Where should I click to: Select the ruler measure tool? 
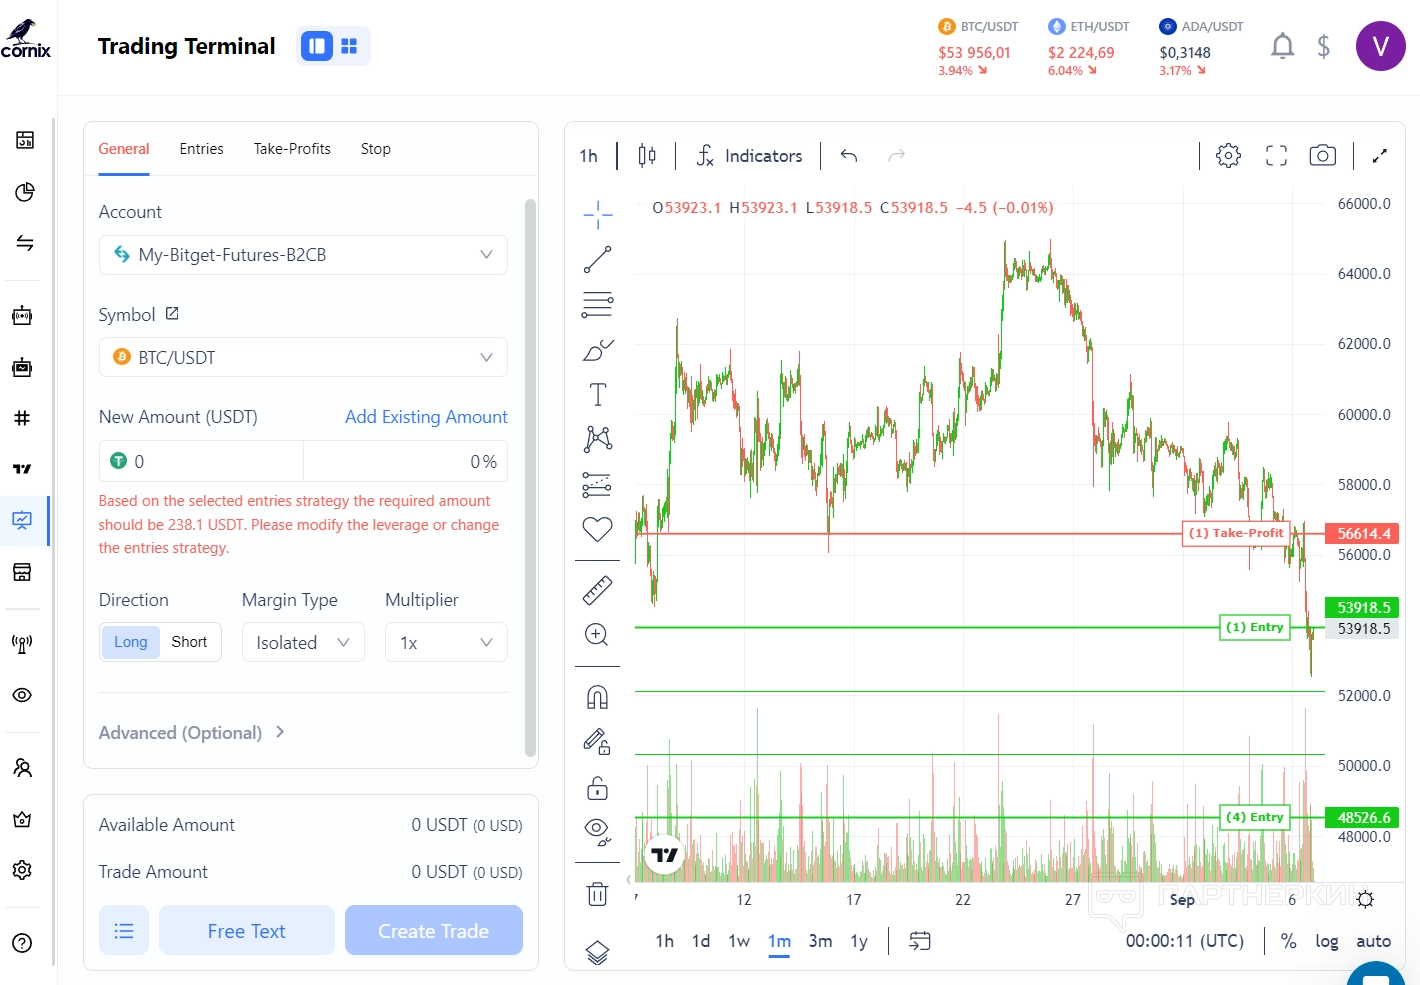(x=597, y=591)
